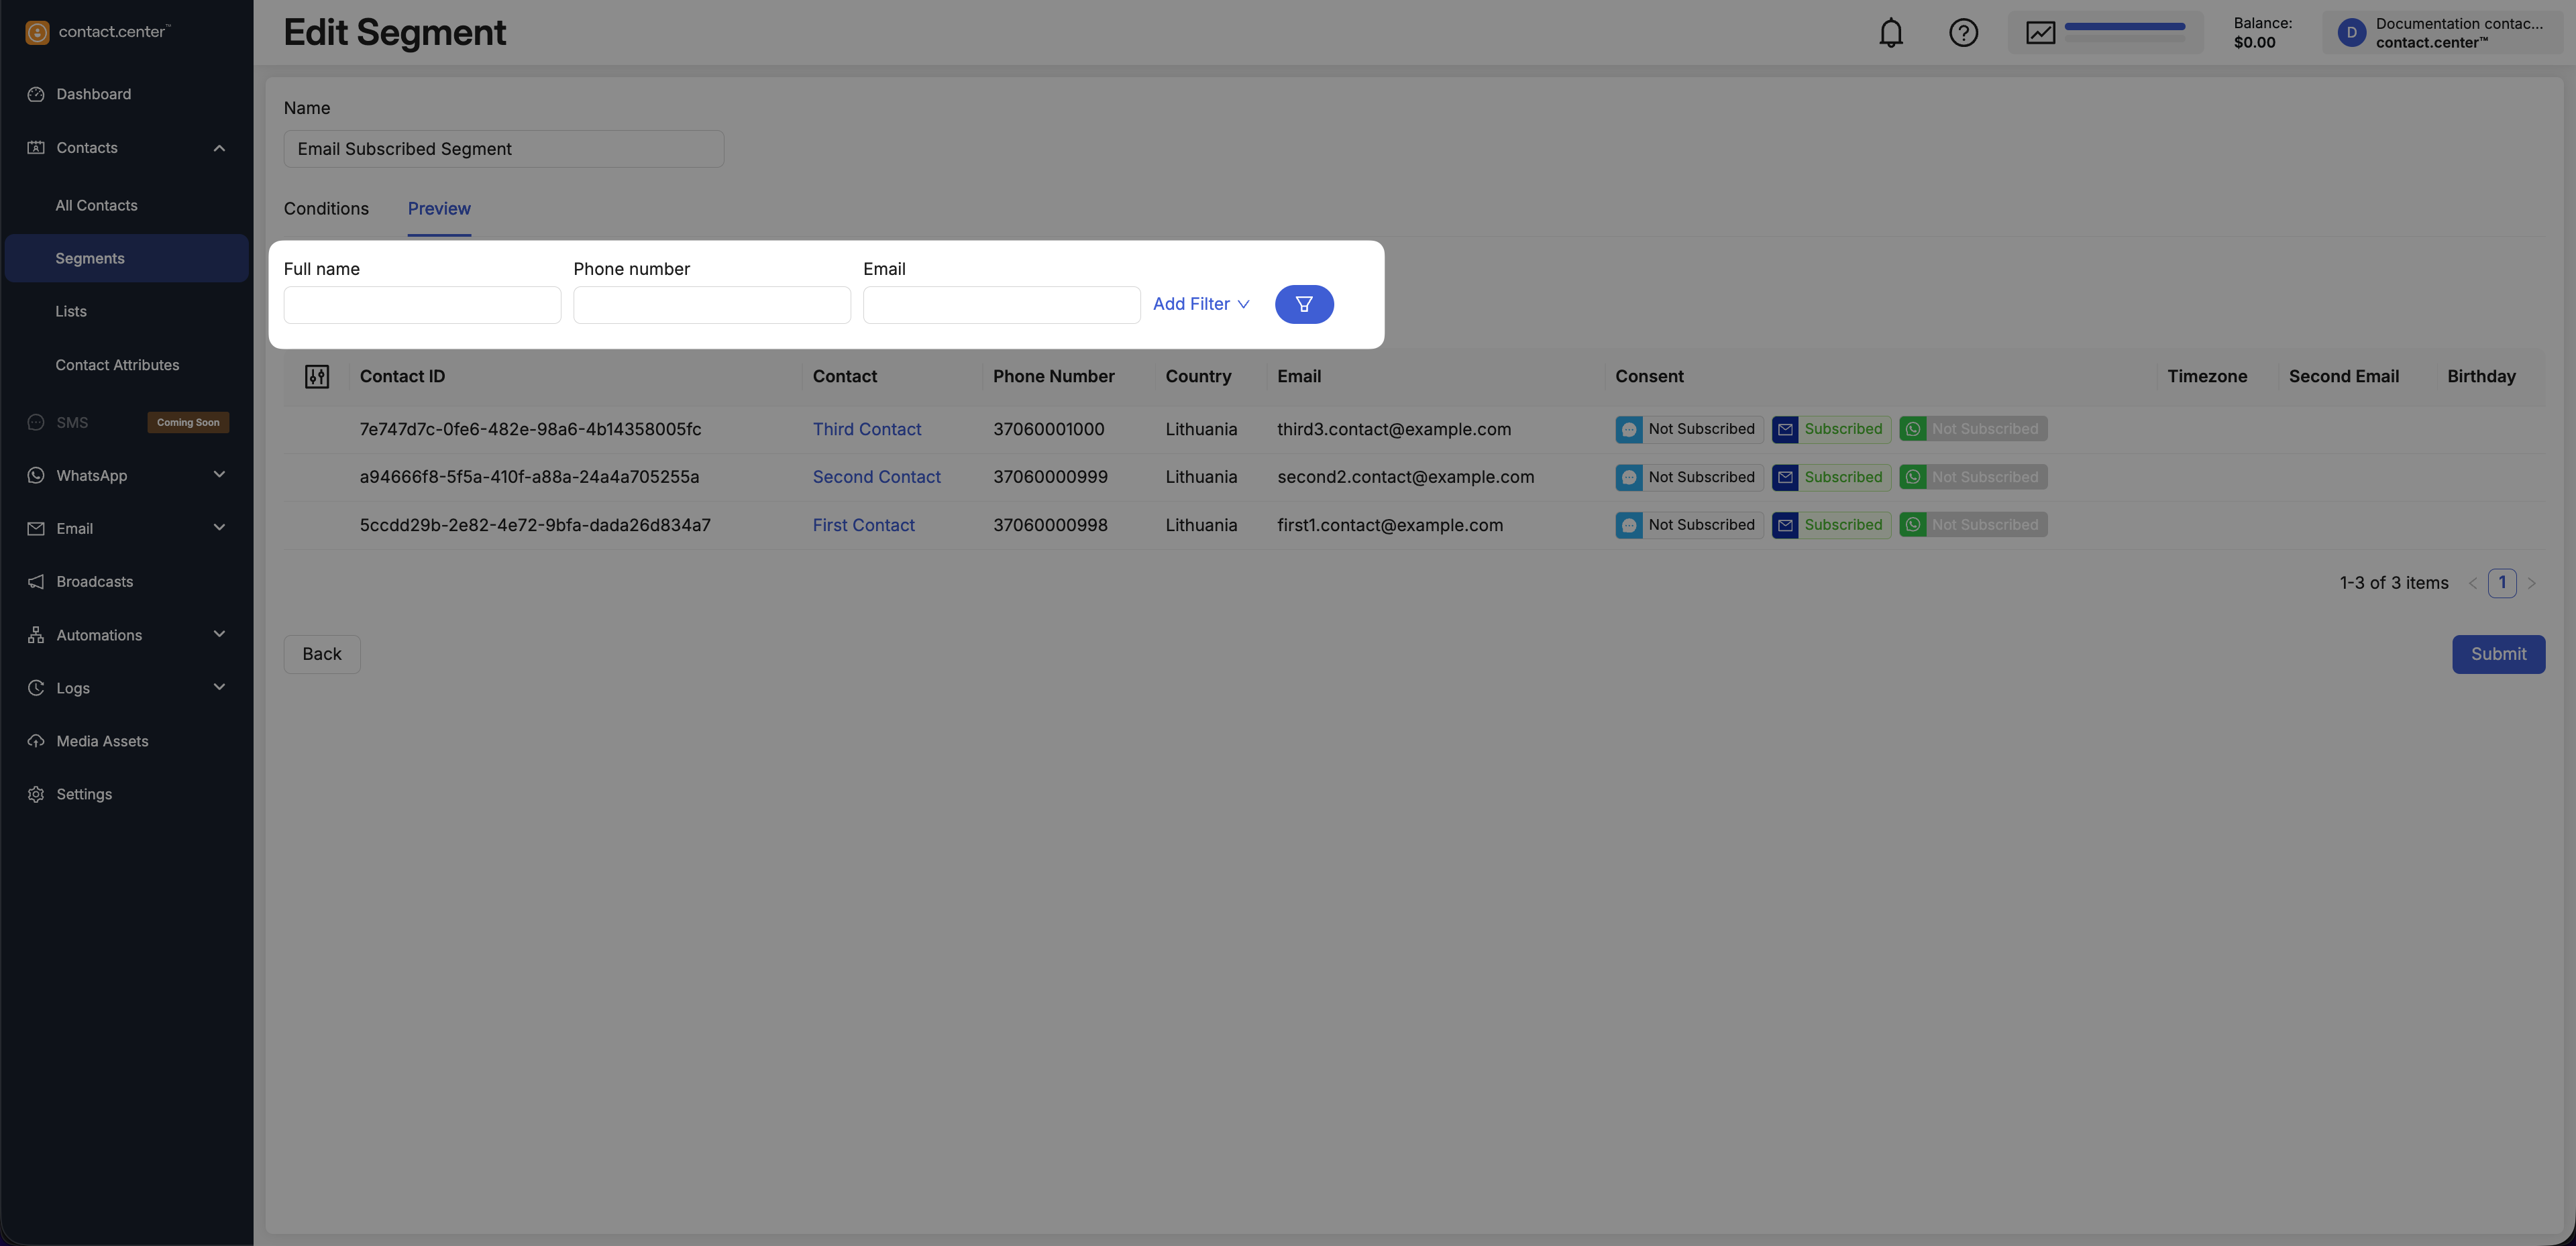
Task: Expand the WhatsApp sidebar menu
Action: pos(219,475)
